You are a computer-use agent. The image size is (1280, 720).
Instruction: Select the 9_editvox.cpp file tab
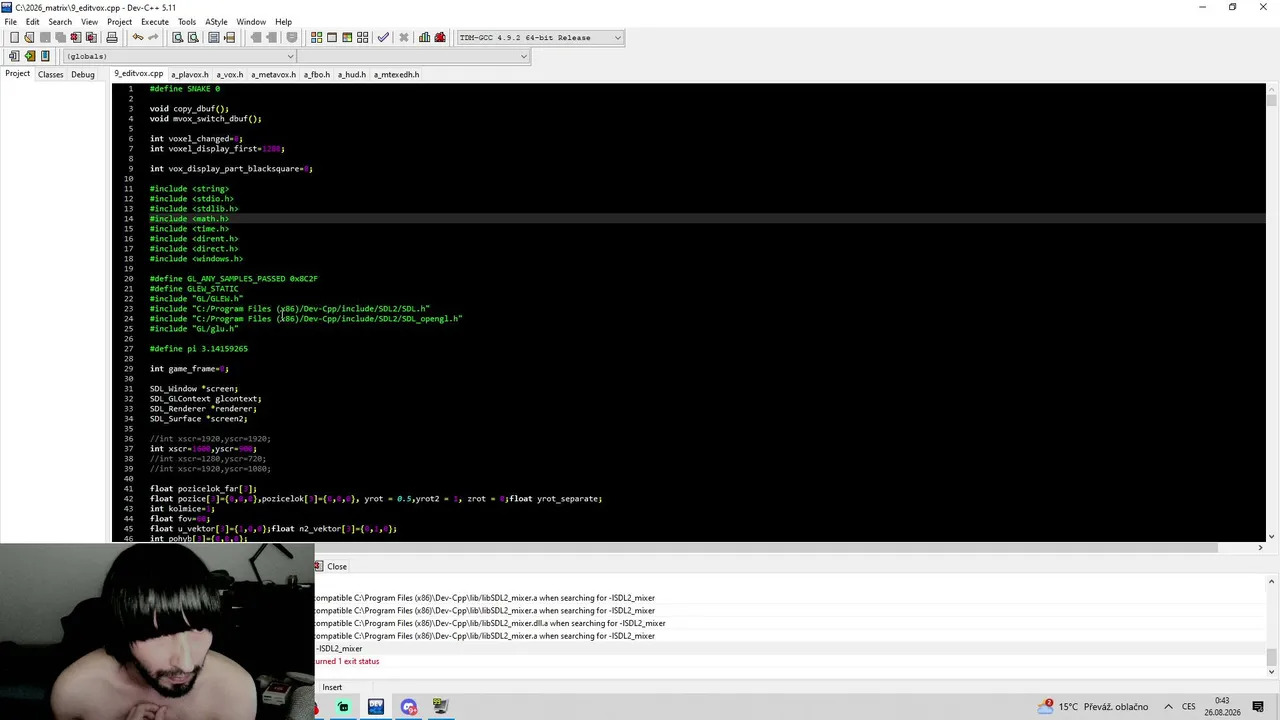point(139,74)
